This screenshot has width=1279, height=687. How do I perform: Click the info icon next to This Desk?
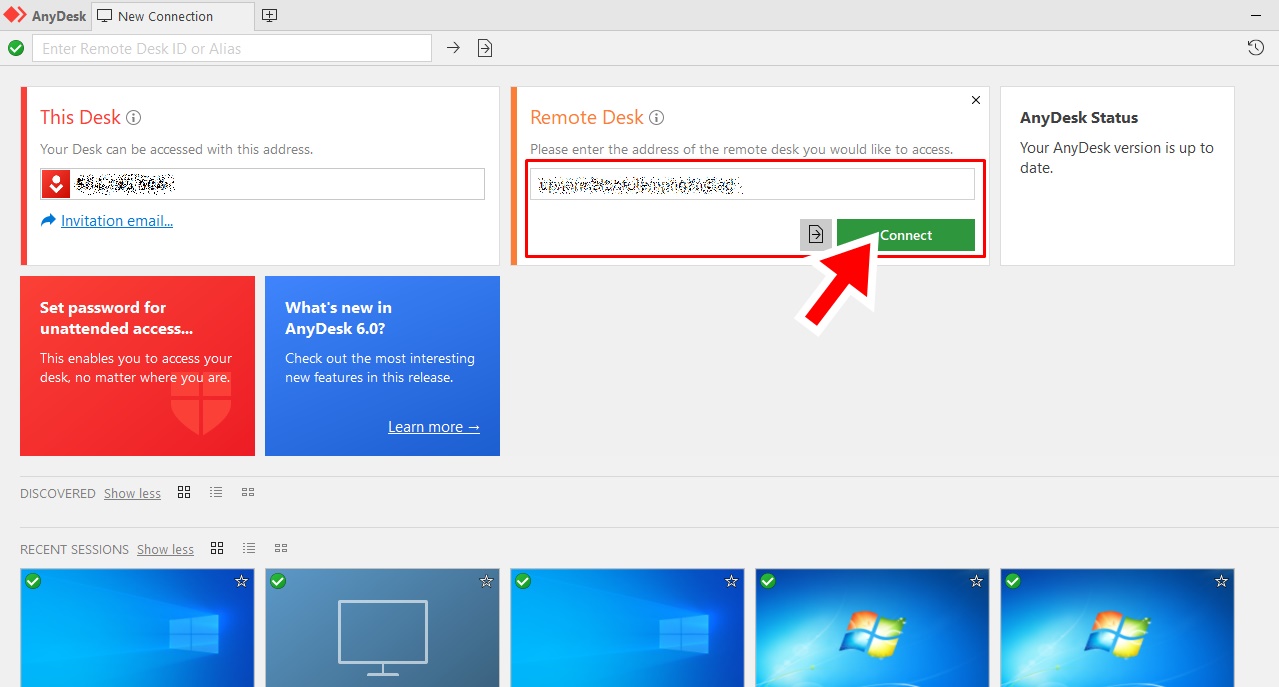[133, 117]
